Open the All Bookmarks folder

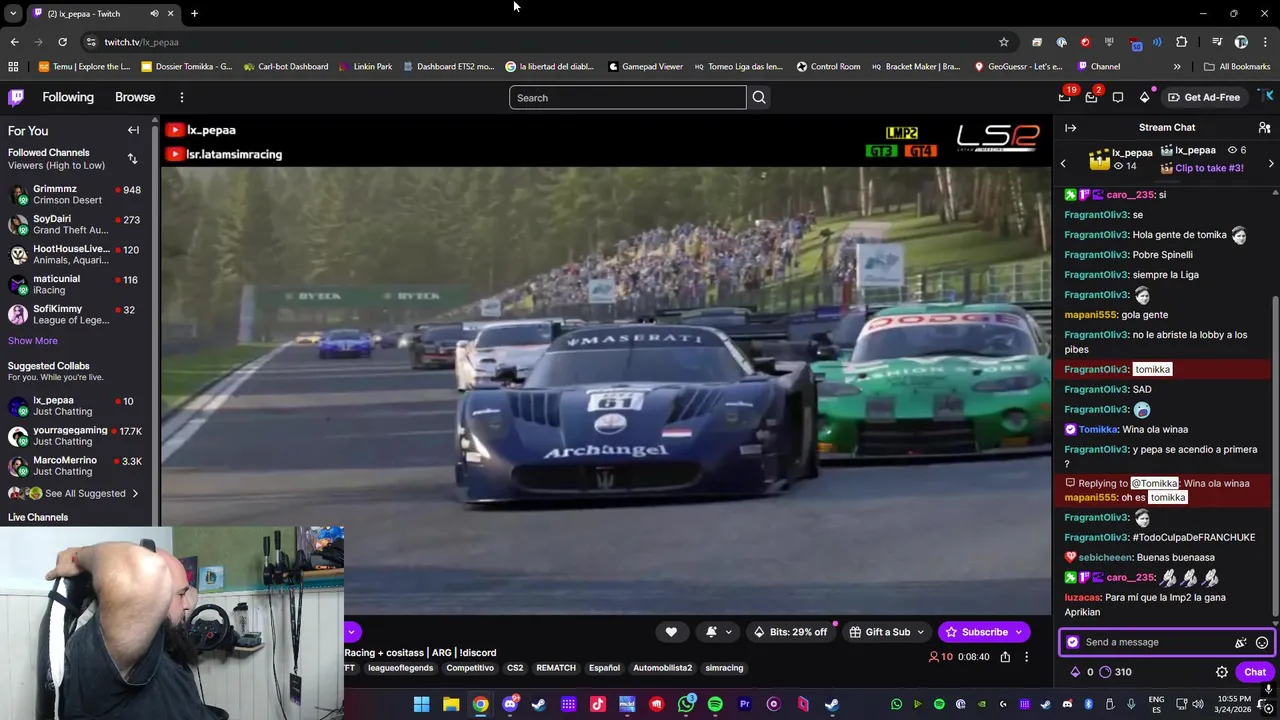click(1237, 67)
